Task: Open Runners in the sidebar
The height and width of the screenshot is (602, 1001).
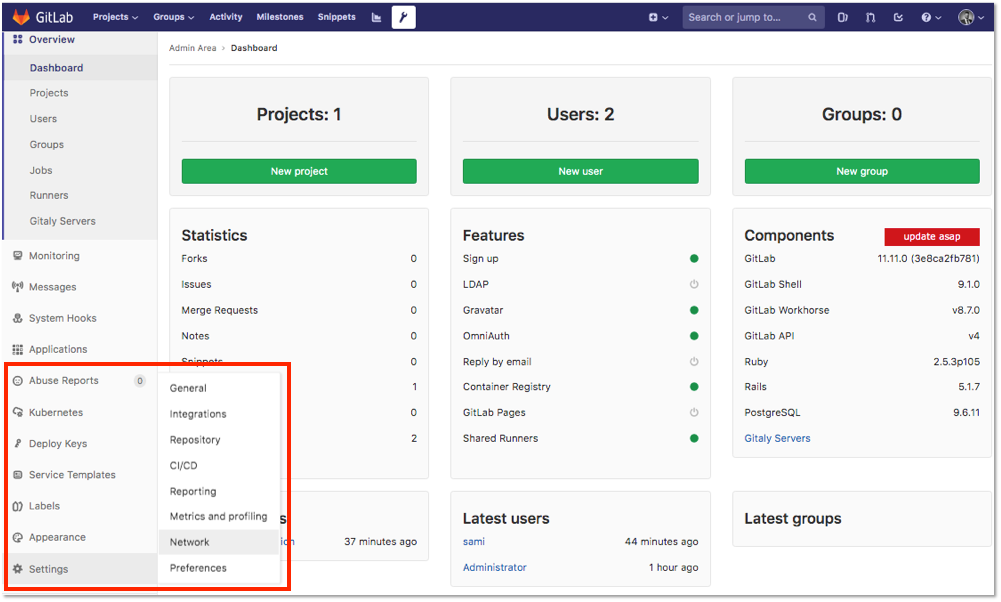Action: tap(49, 195)
